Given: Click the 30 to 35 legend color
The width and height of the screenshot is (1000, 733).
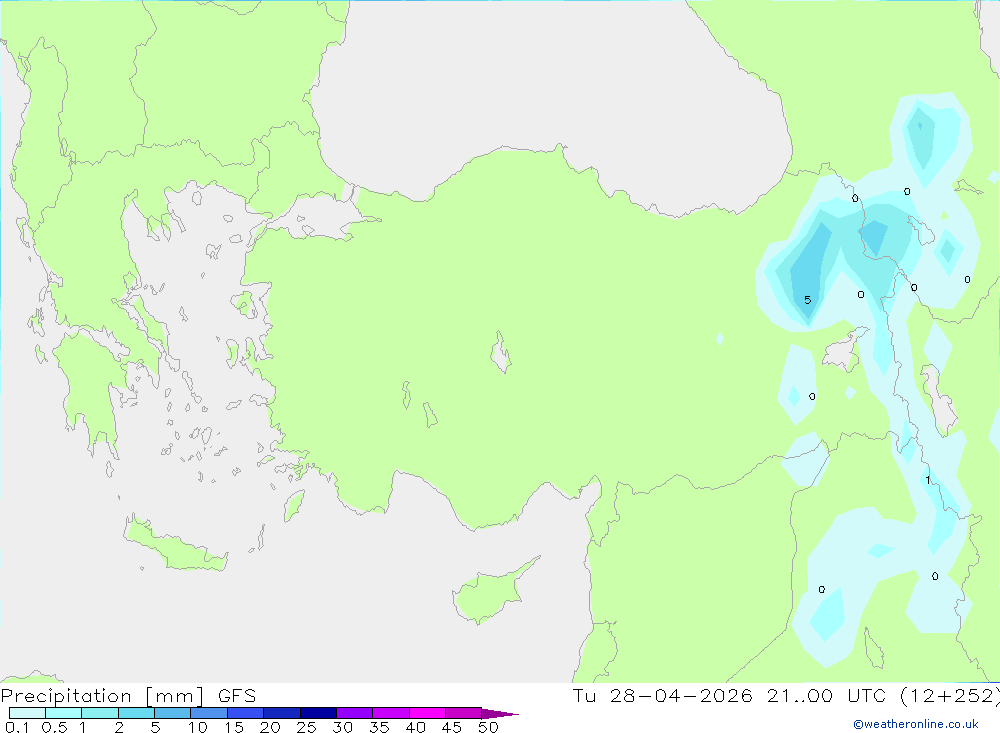Looking at the screenshot, I should pos(355,713).
